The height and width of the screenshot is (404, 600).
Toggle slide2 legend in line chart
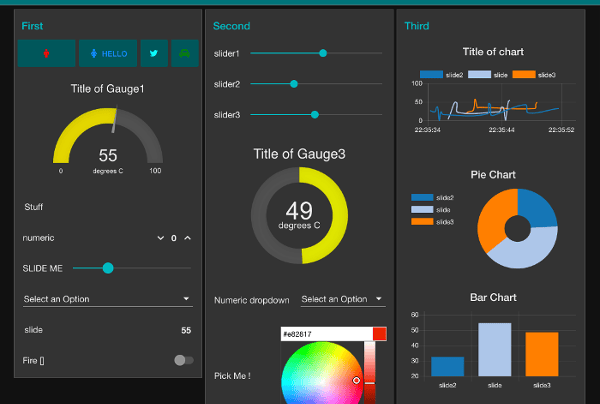coord(441,75)
